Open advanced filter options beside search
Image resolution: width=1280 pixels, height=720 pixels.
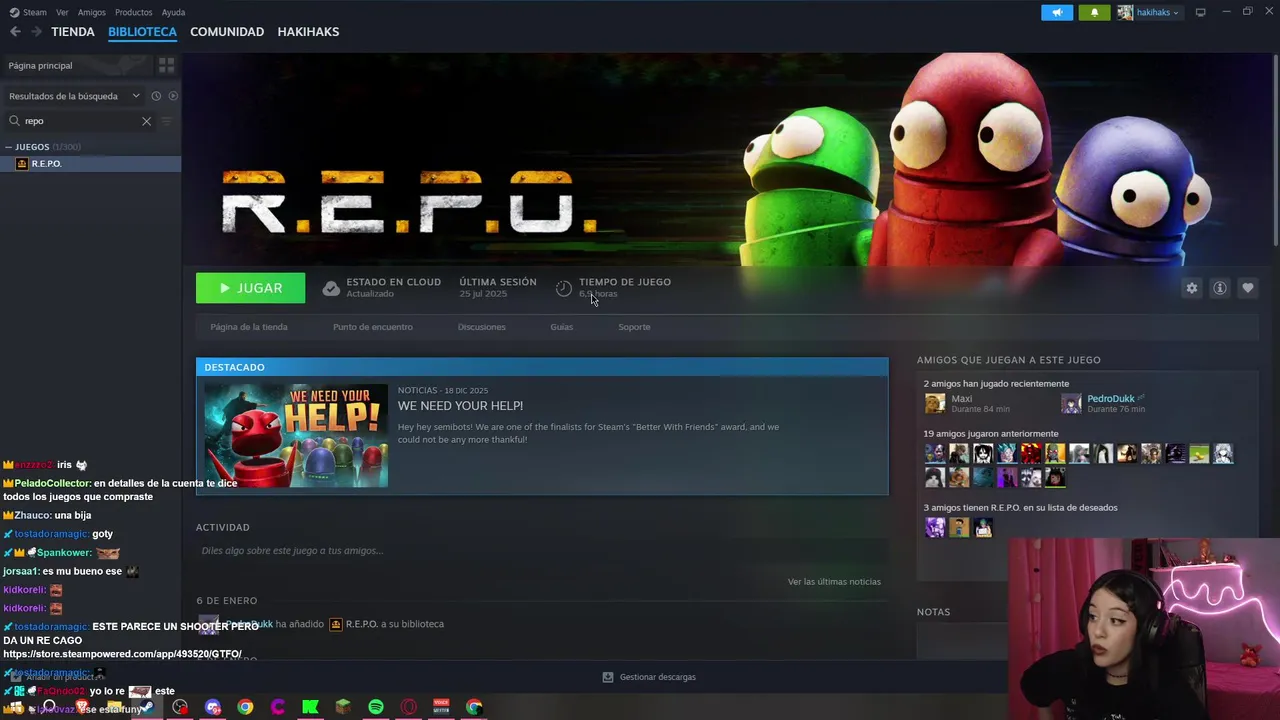click(167, 121)
